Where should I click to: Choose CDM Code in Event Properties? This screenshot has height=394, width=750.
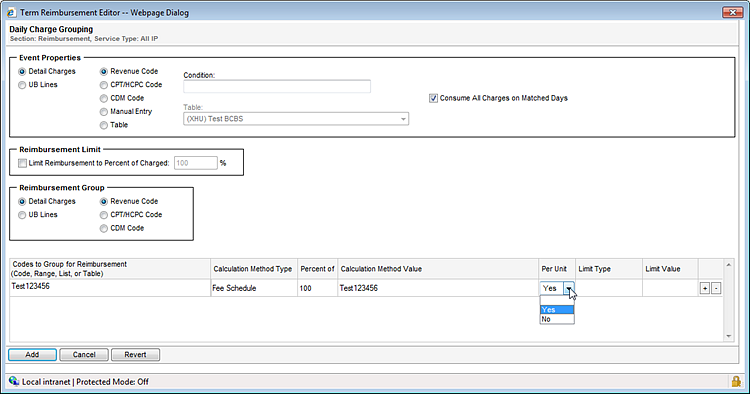104,98
